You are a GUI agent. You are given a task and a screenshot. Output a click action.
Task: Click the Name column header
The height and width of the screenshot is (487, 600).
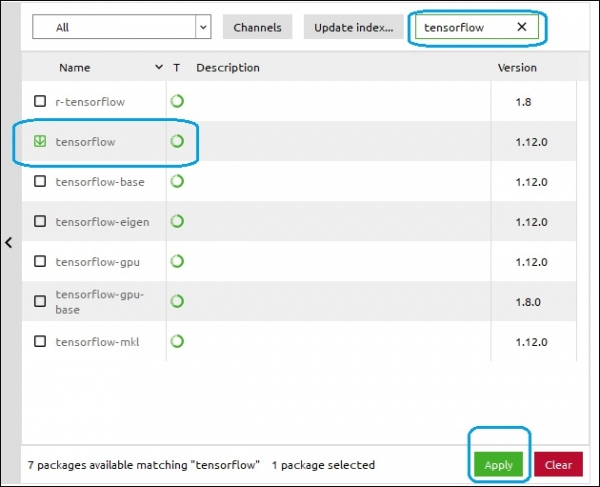coord(75,68)
